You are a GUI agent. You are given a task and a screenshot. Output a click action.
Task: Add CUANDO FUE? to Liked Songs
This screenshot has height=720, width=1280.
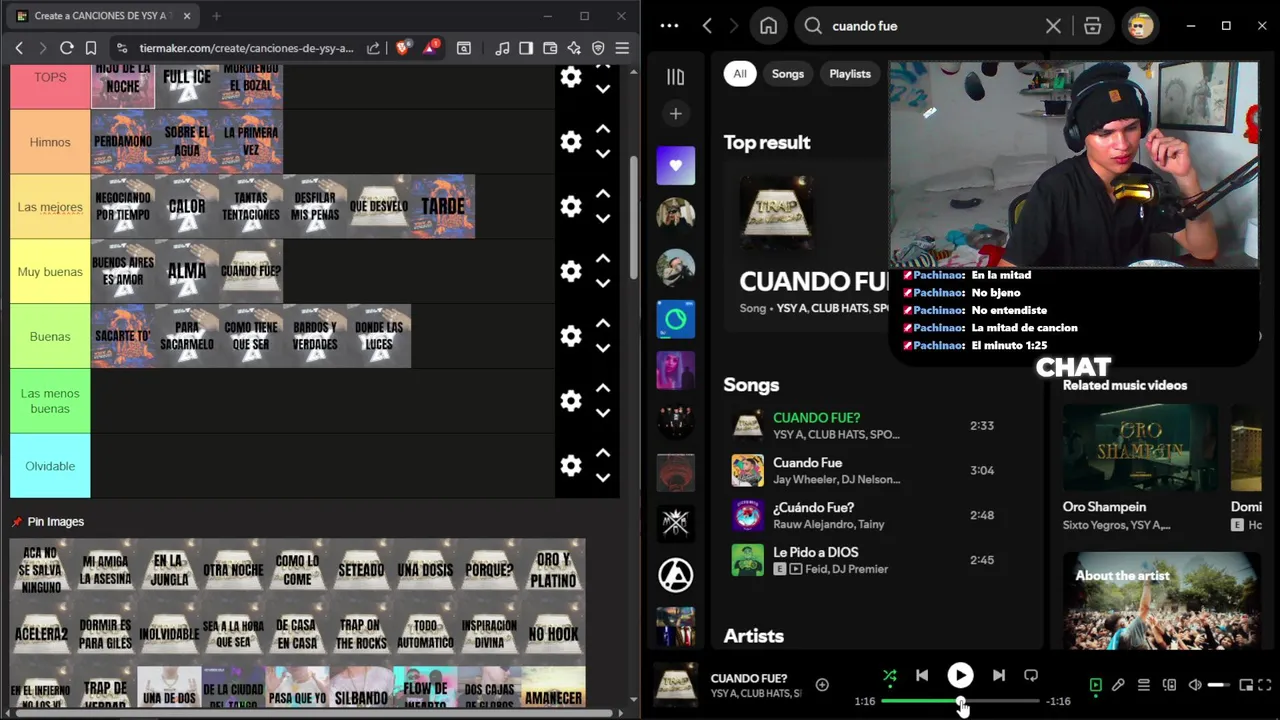point(822,685)
